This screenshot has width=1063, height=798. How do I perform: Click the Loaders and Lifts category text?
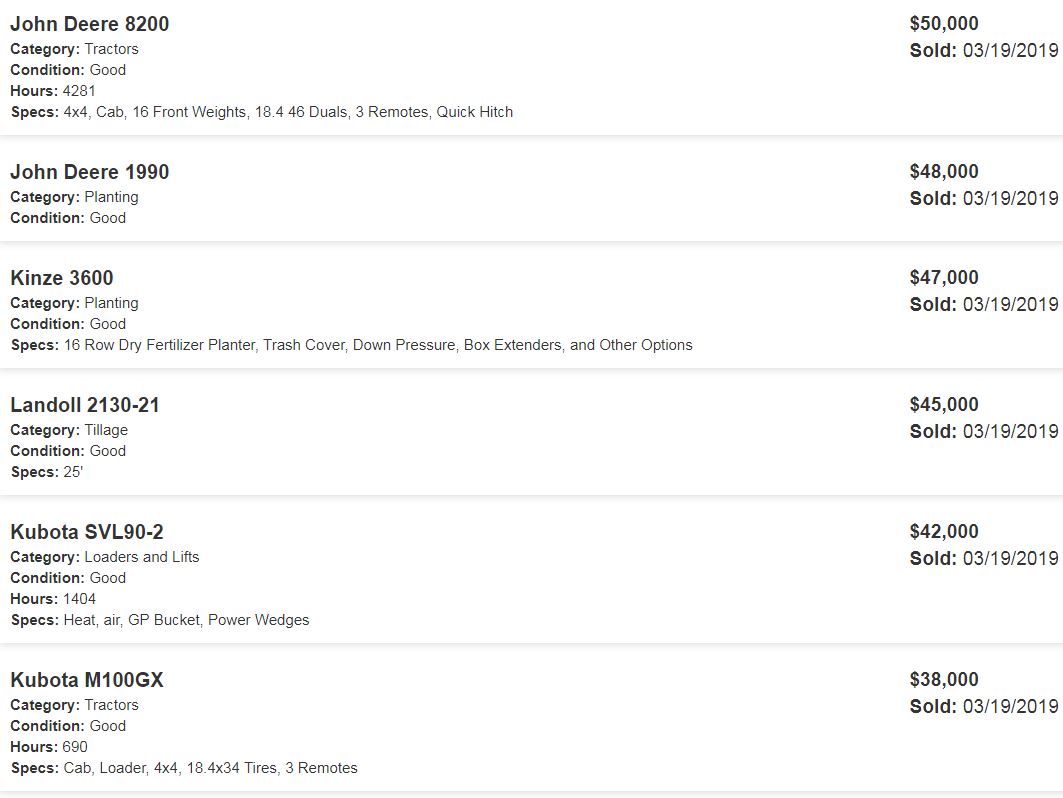pos(142,557)
